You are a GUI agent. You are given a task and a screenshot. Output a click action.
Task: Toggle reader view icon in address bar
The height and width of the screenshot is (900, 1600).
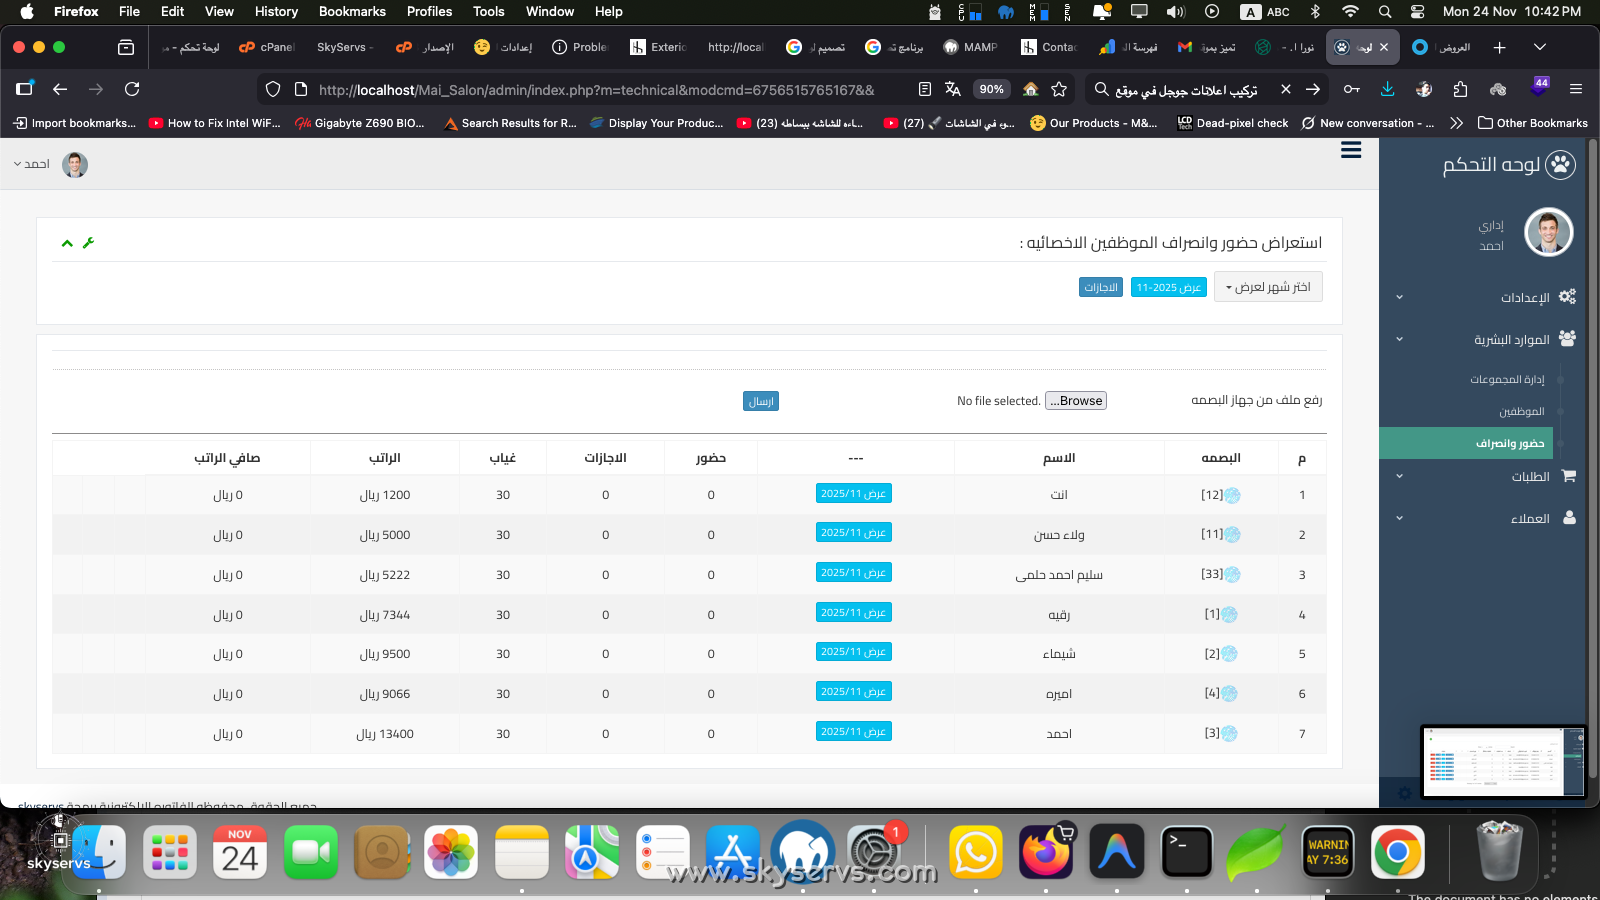(925, 89)
